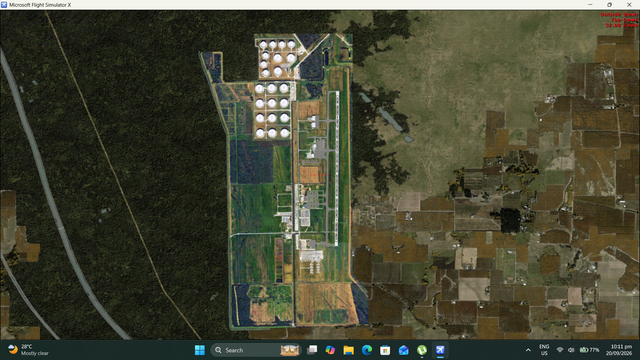Minimize the Flight Simulator X window

[x=590, y=5]
